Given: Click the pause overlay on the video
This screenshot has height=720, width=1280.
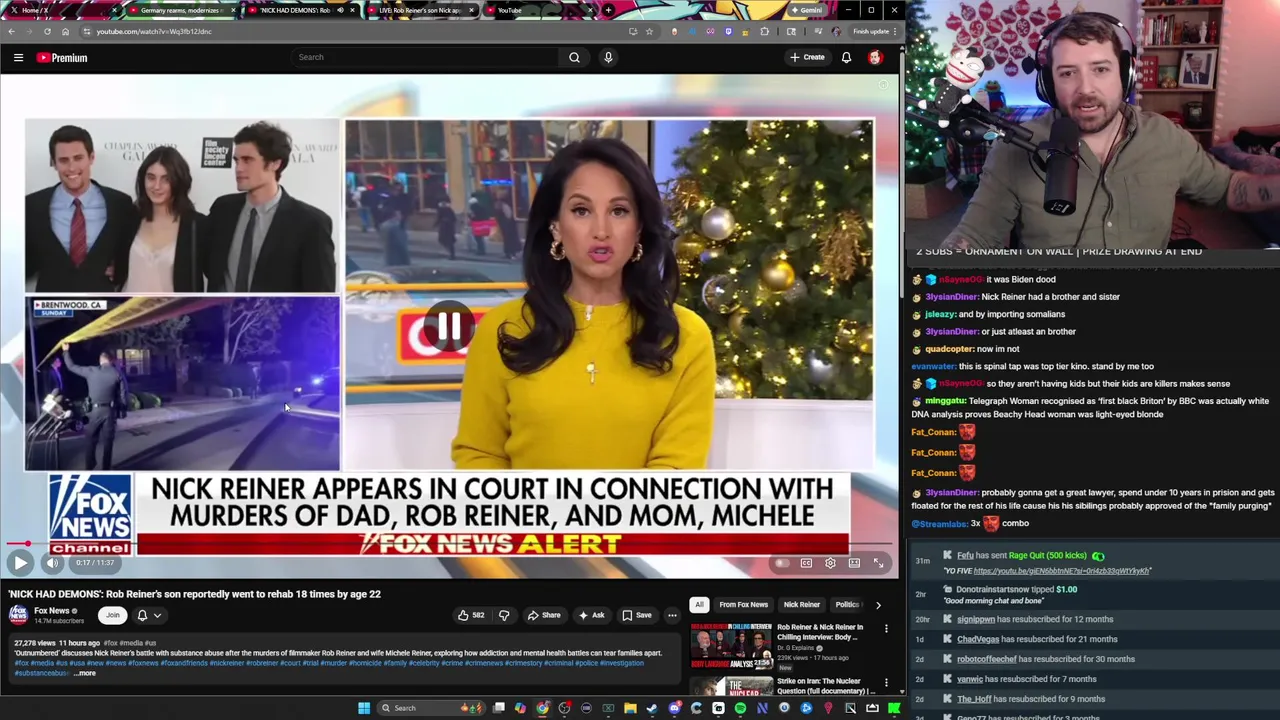Looking at the screenshot, I should tap(448, 327).
